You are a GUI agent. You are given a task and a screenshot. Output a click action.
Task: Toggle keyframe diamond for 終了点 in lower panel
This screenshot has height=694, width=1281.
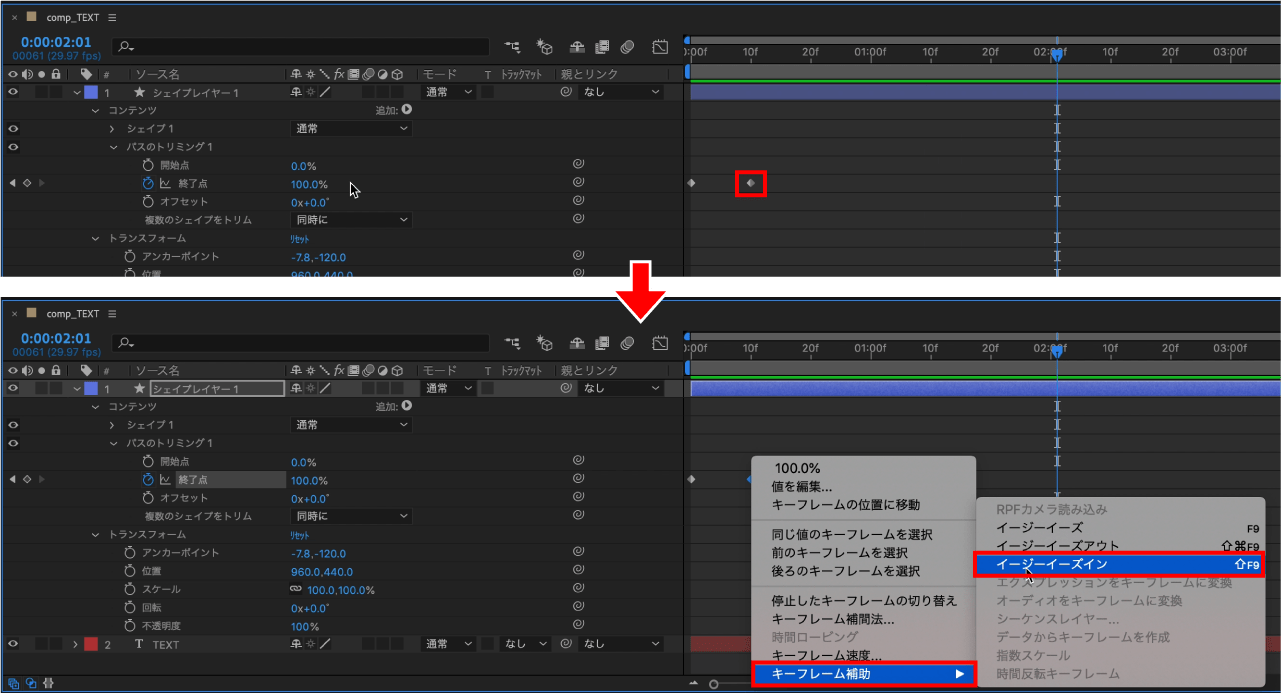point(27,480)
